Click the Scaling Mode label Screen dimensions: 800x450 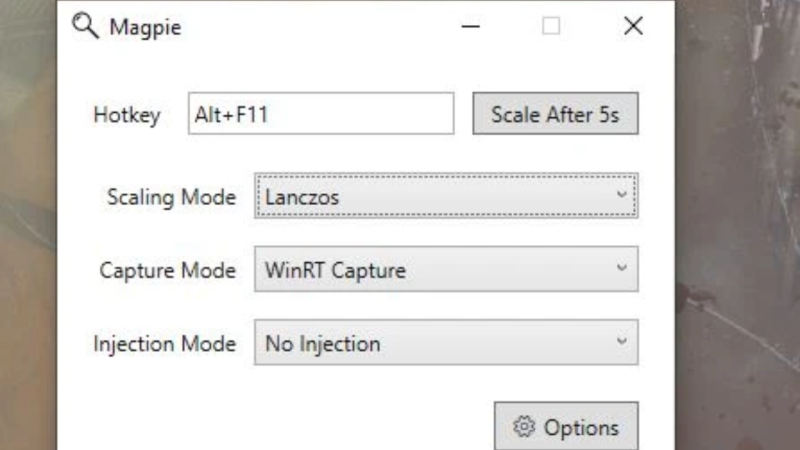click(171, 197)
